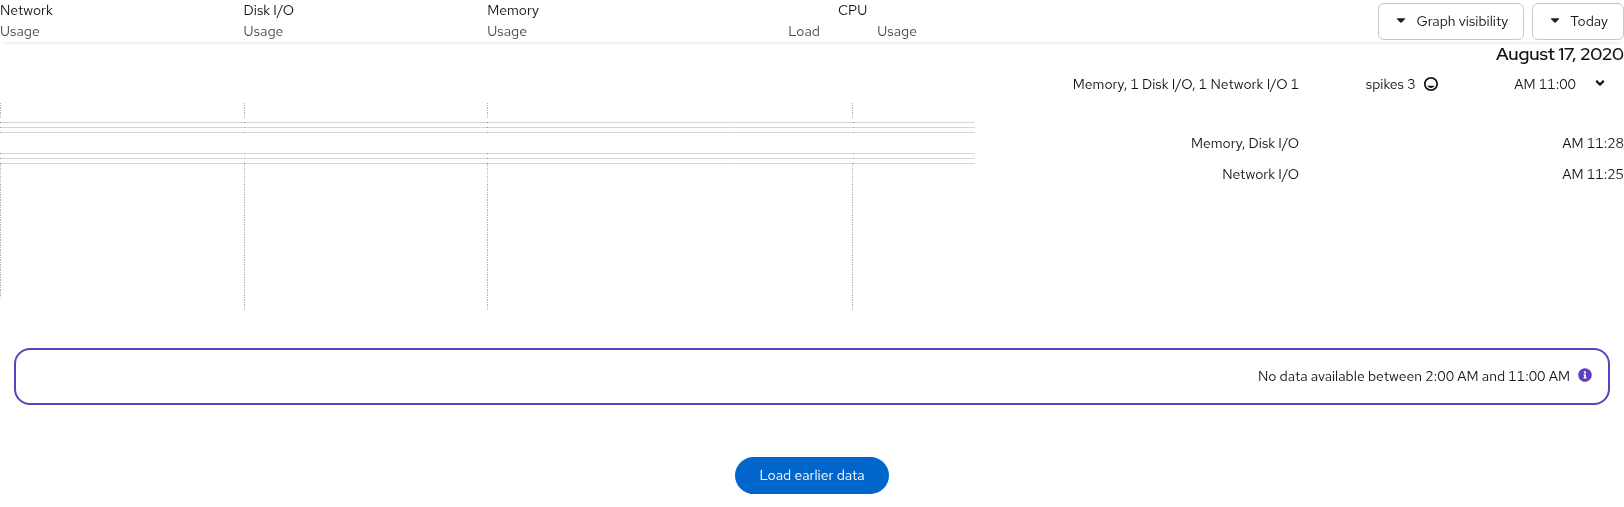Viewport: 1624px width, 507px height.
Task: Click the spikes 3 summary text
Action: (1390, 84)
